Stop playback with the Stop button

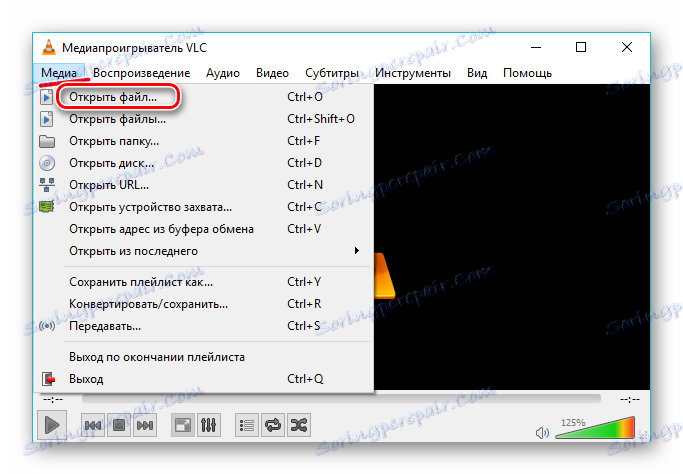pos(118,425)
